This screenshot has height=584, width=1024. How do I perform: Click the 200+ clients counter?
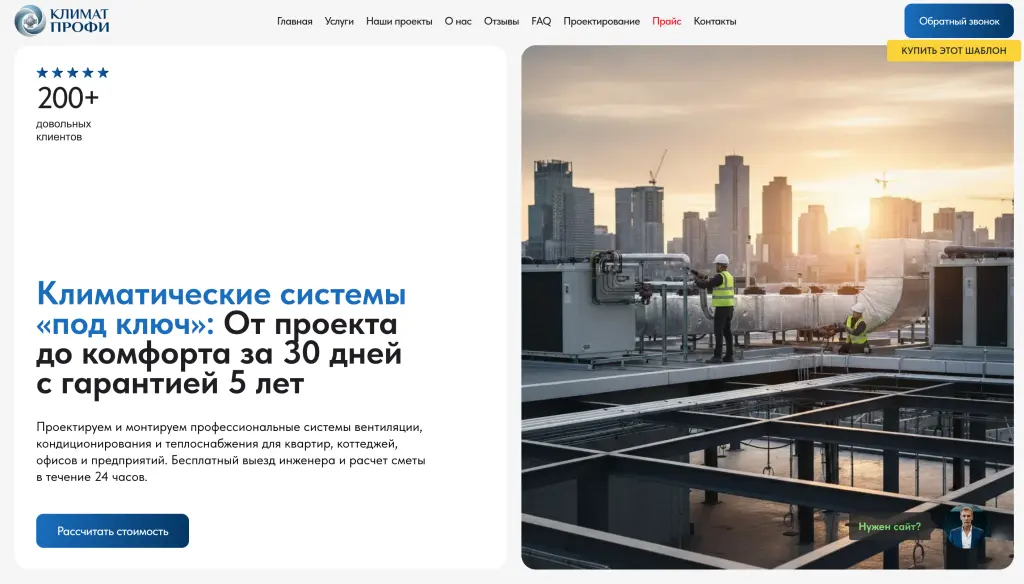68,98
